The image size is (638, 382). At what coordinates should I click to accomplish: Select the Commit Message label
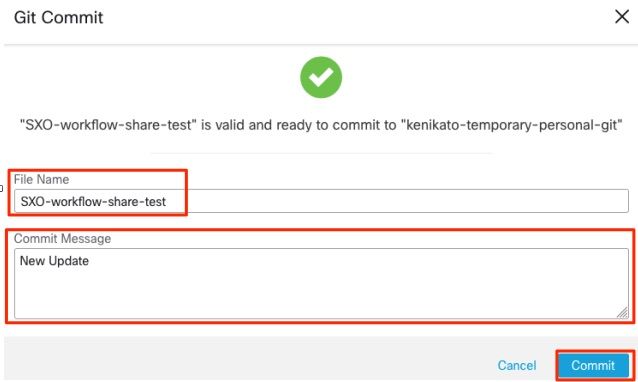coord(62,238)
